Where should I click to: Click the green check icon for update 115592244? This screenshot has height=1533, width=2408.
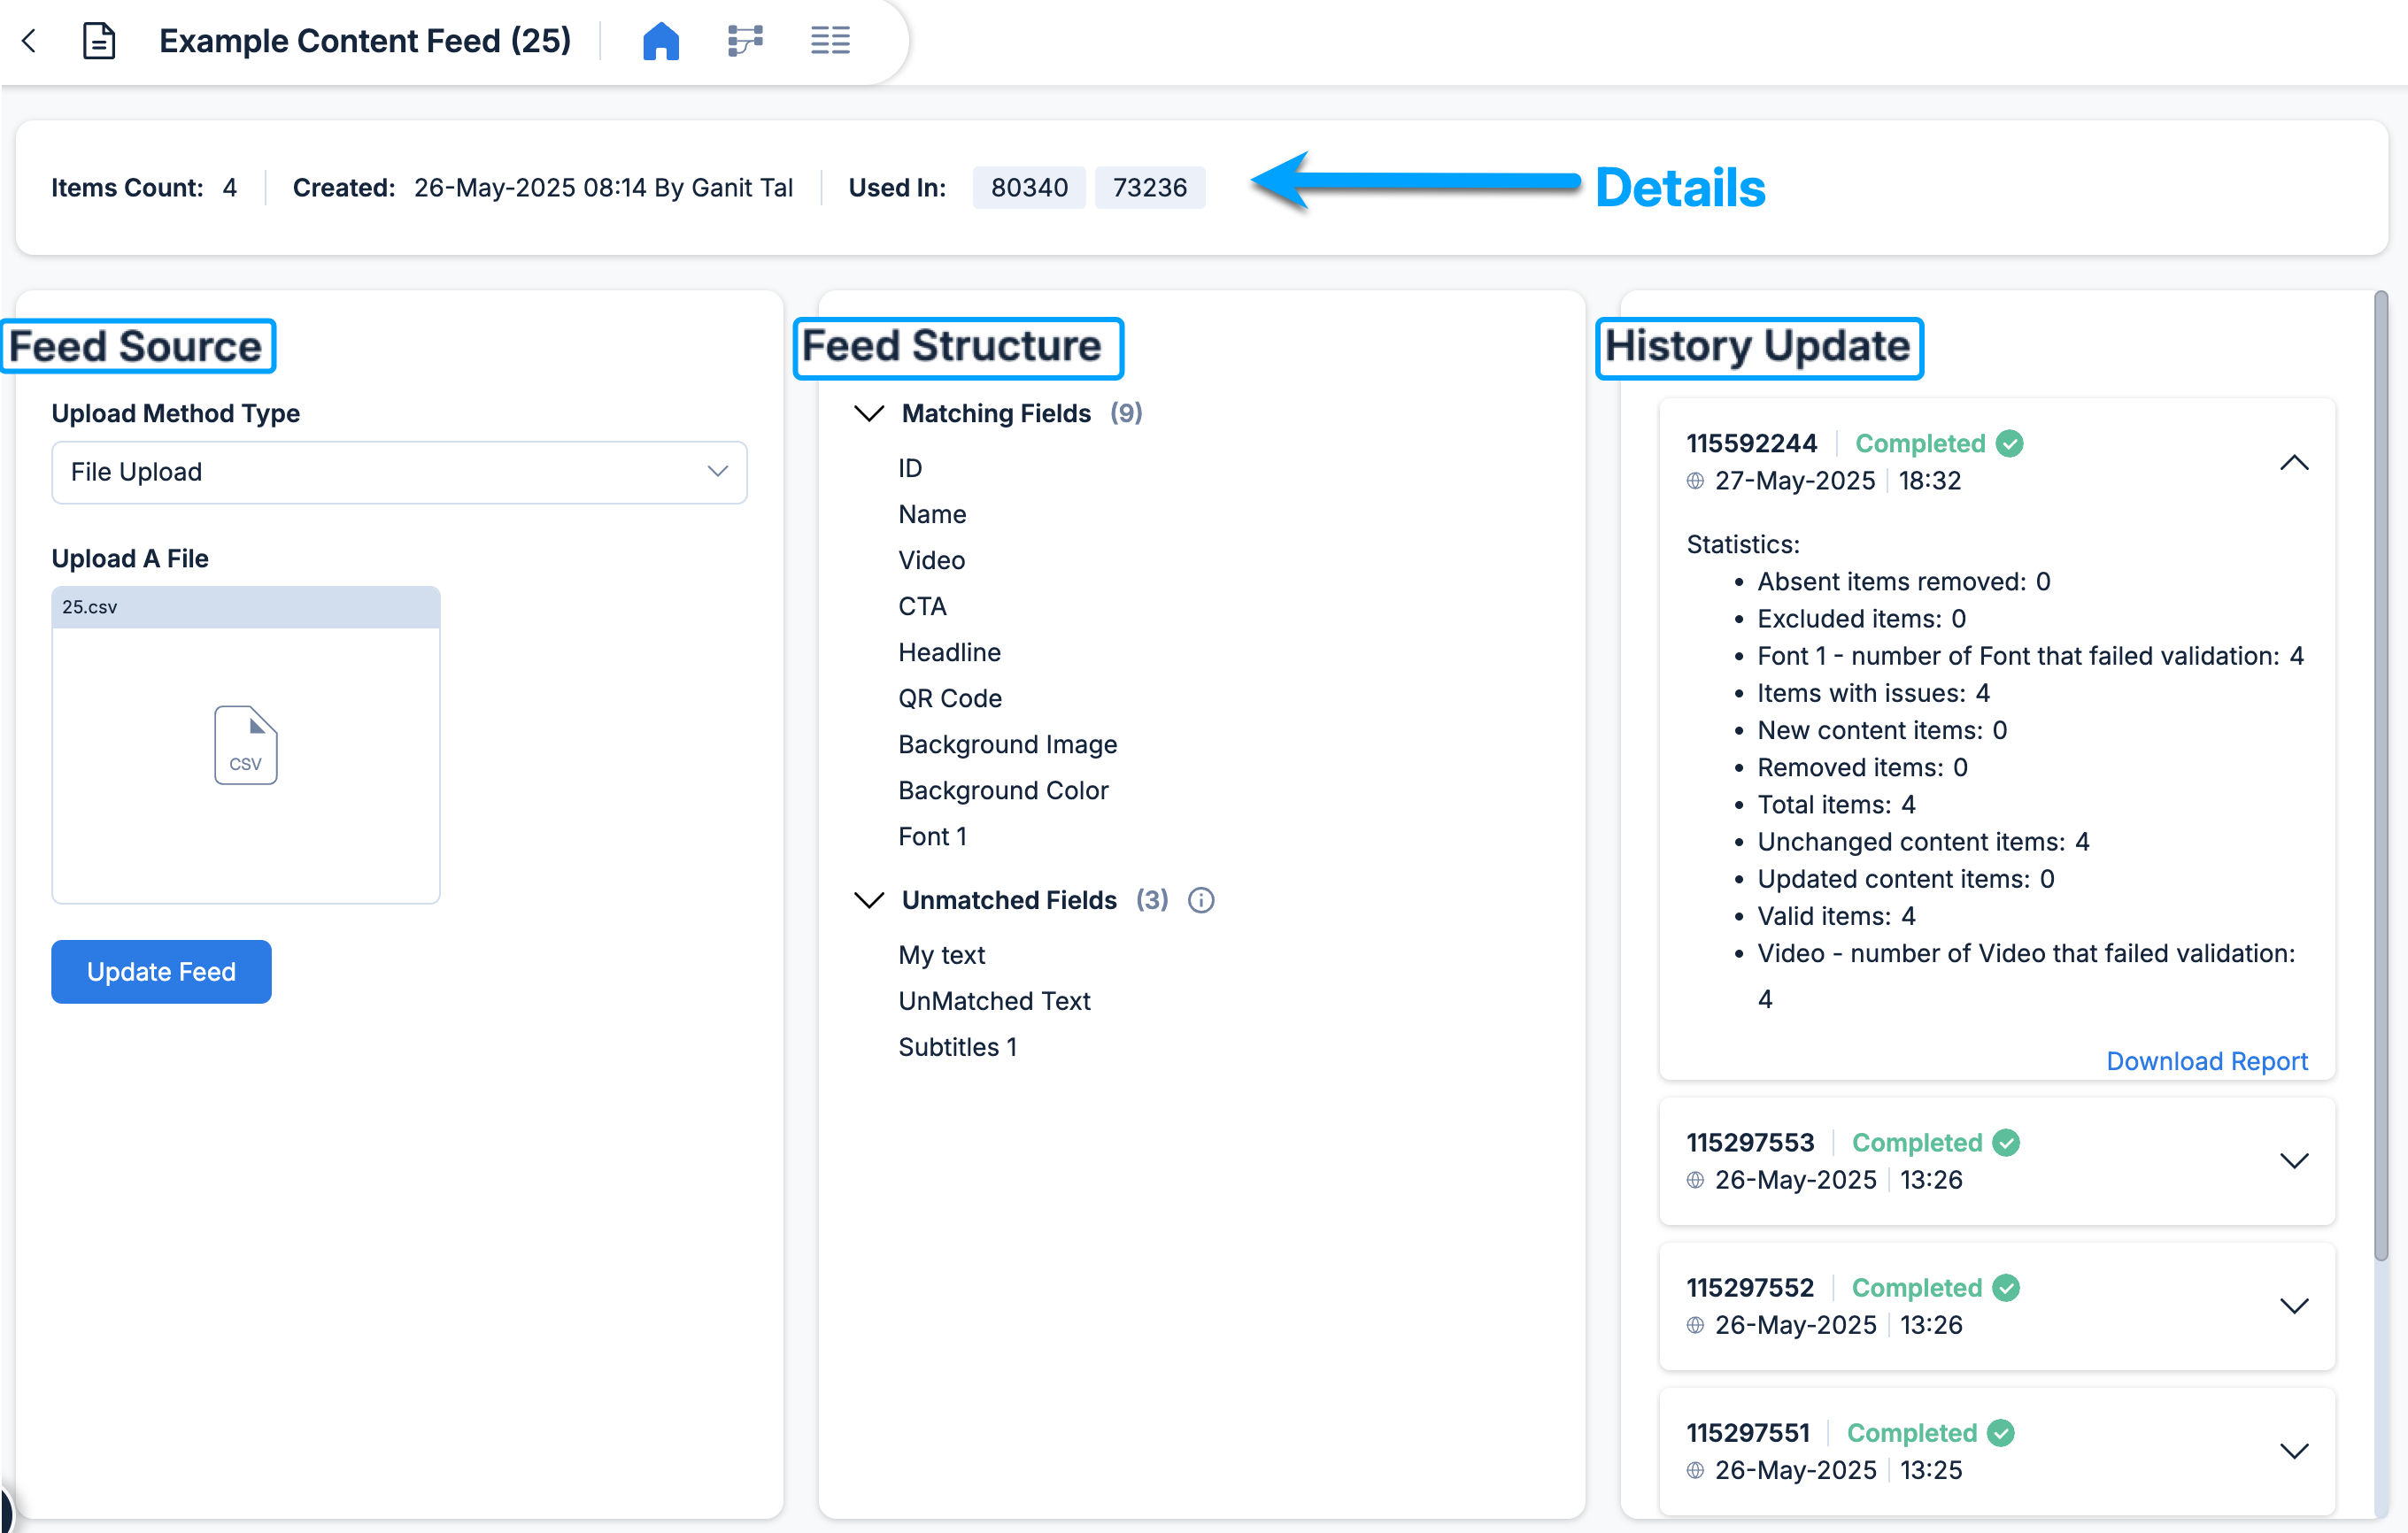pos(2009,443)
